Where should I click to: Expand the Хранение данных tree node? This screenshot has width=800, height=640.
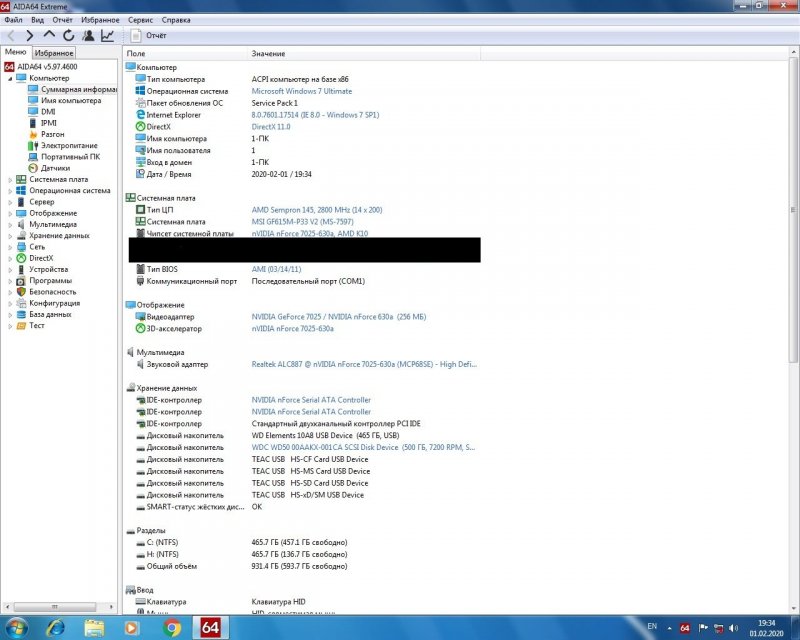click(11, 236)
